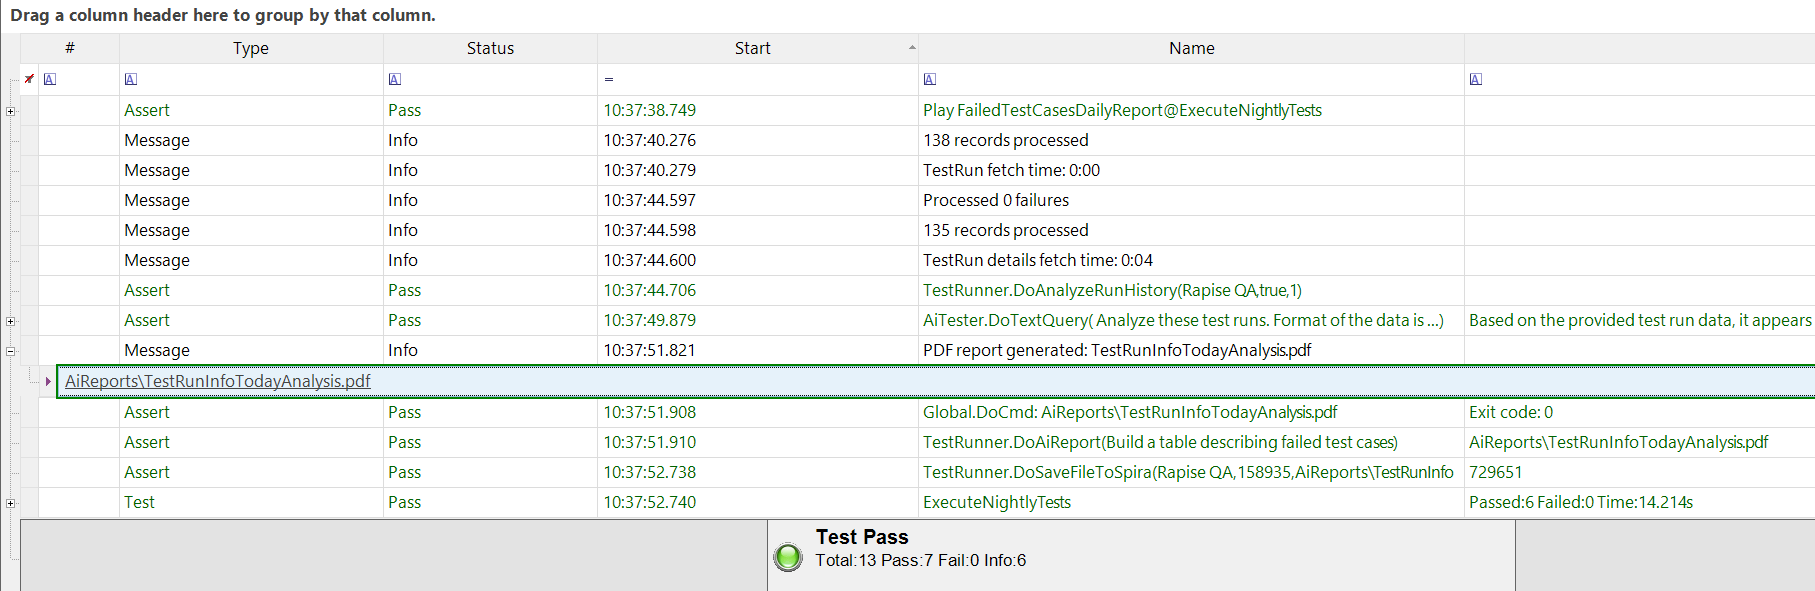Click the green Test Pass status indicator
This screenshot has height=591, width=1815.
coord(788,557)
